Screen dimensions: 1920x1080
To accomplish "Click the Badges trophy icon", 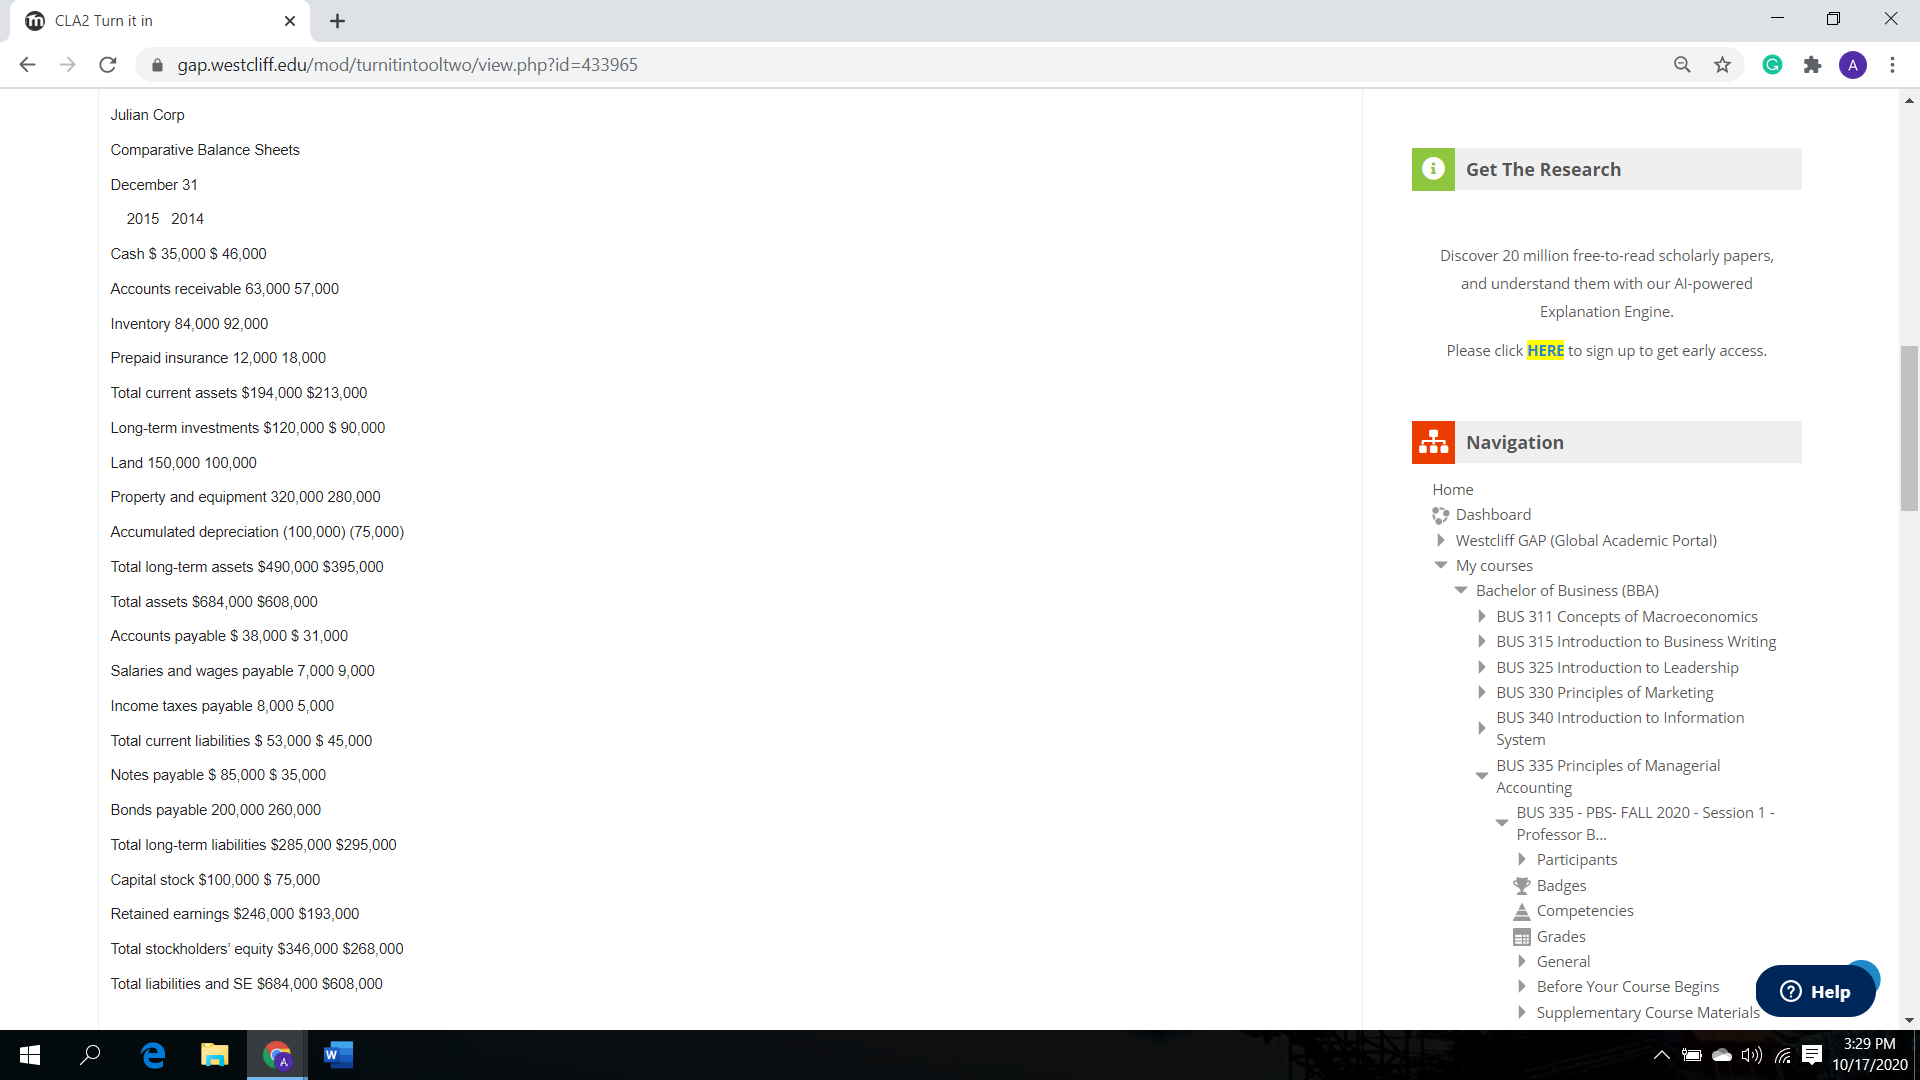I will pyautogui.click(x=1521, y=886).
